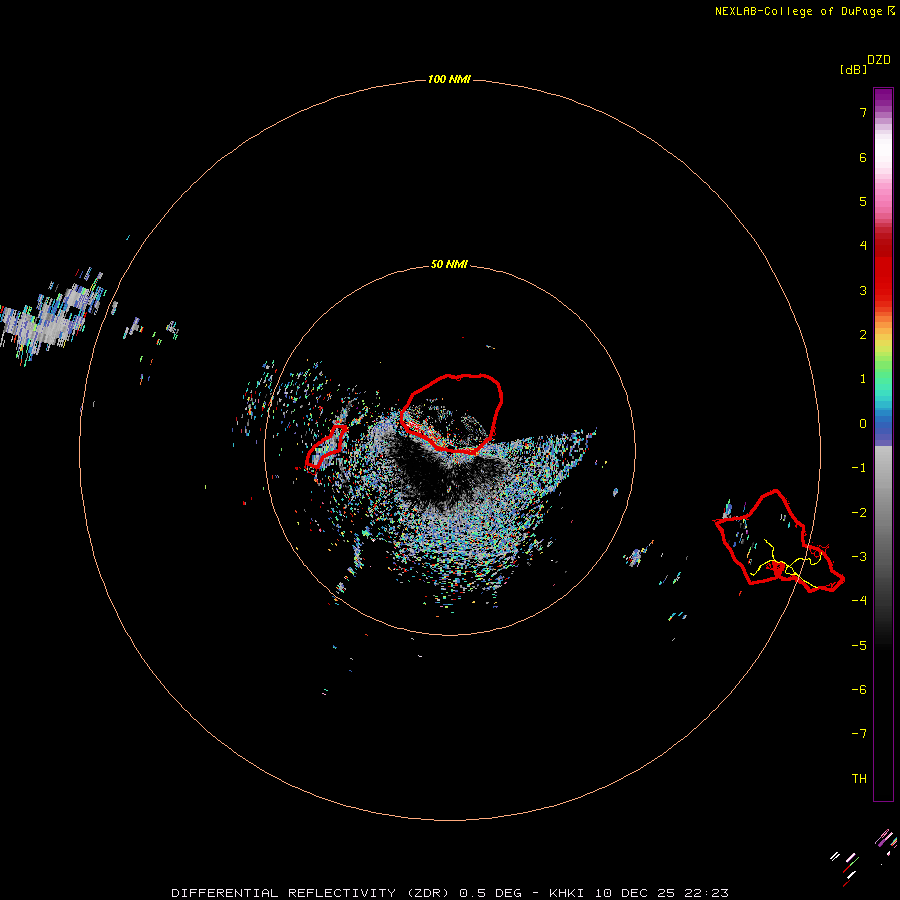
Task: Click the -1 value on color scale
Action: click(859, 468)
